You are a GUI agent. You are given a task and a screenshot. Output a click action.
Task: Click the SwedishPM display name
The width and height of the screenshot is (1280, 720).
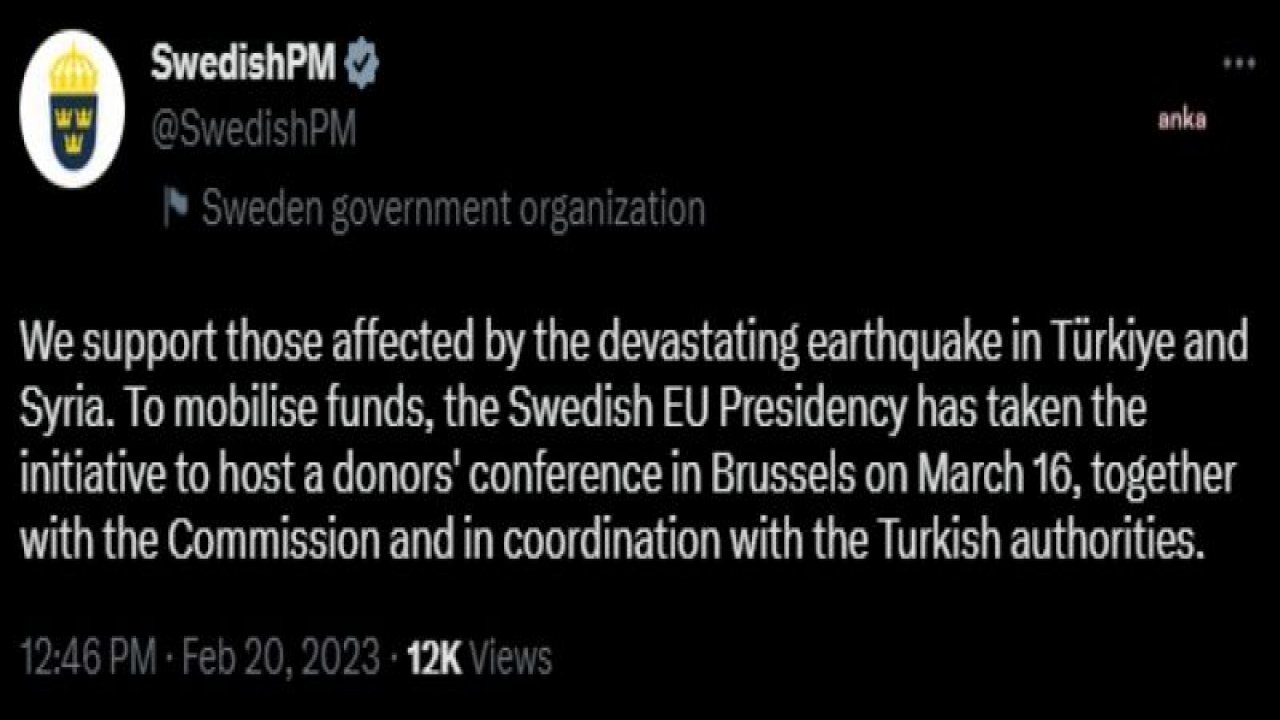pos(242,64)
